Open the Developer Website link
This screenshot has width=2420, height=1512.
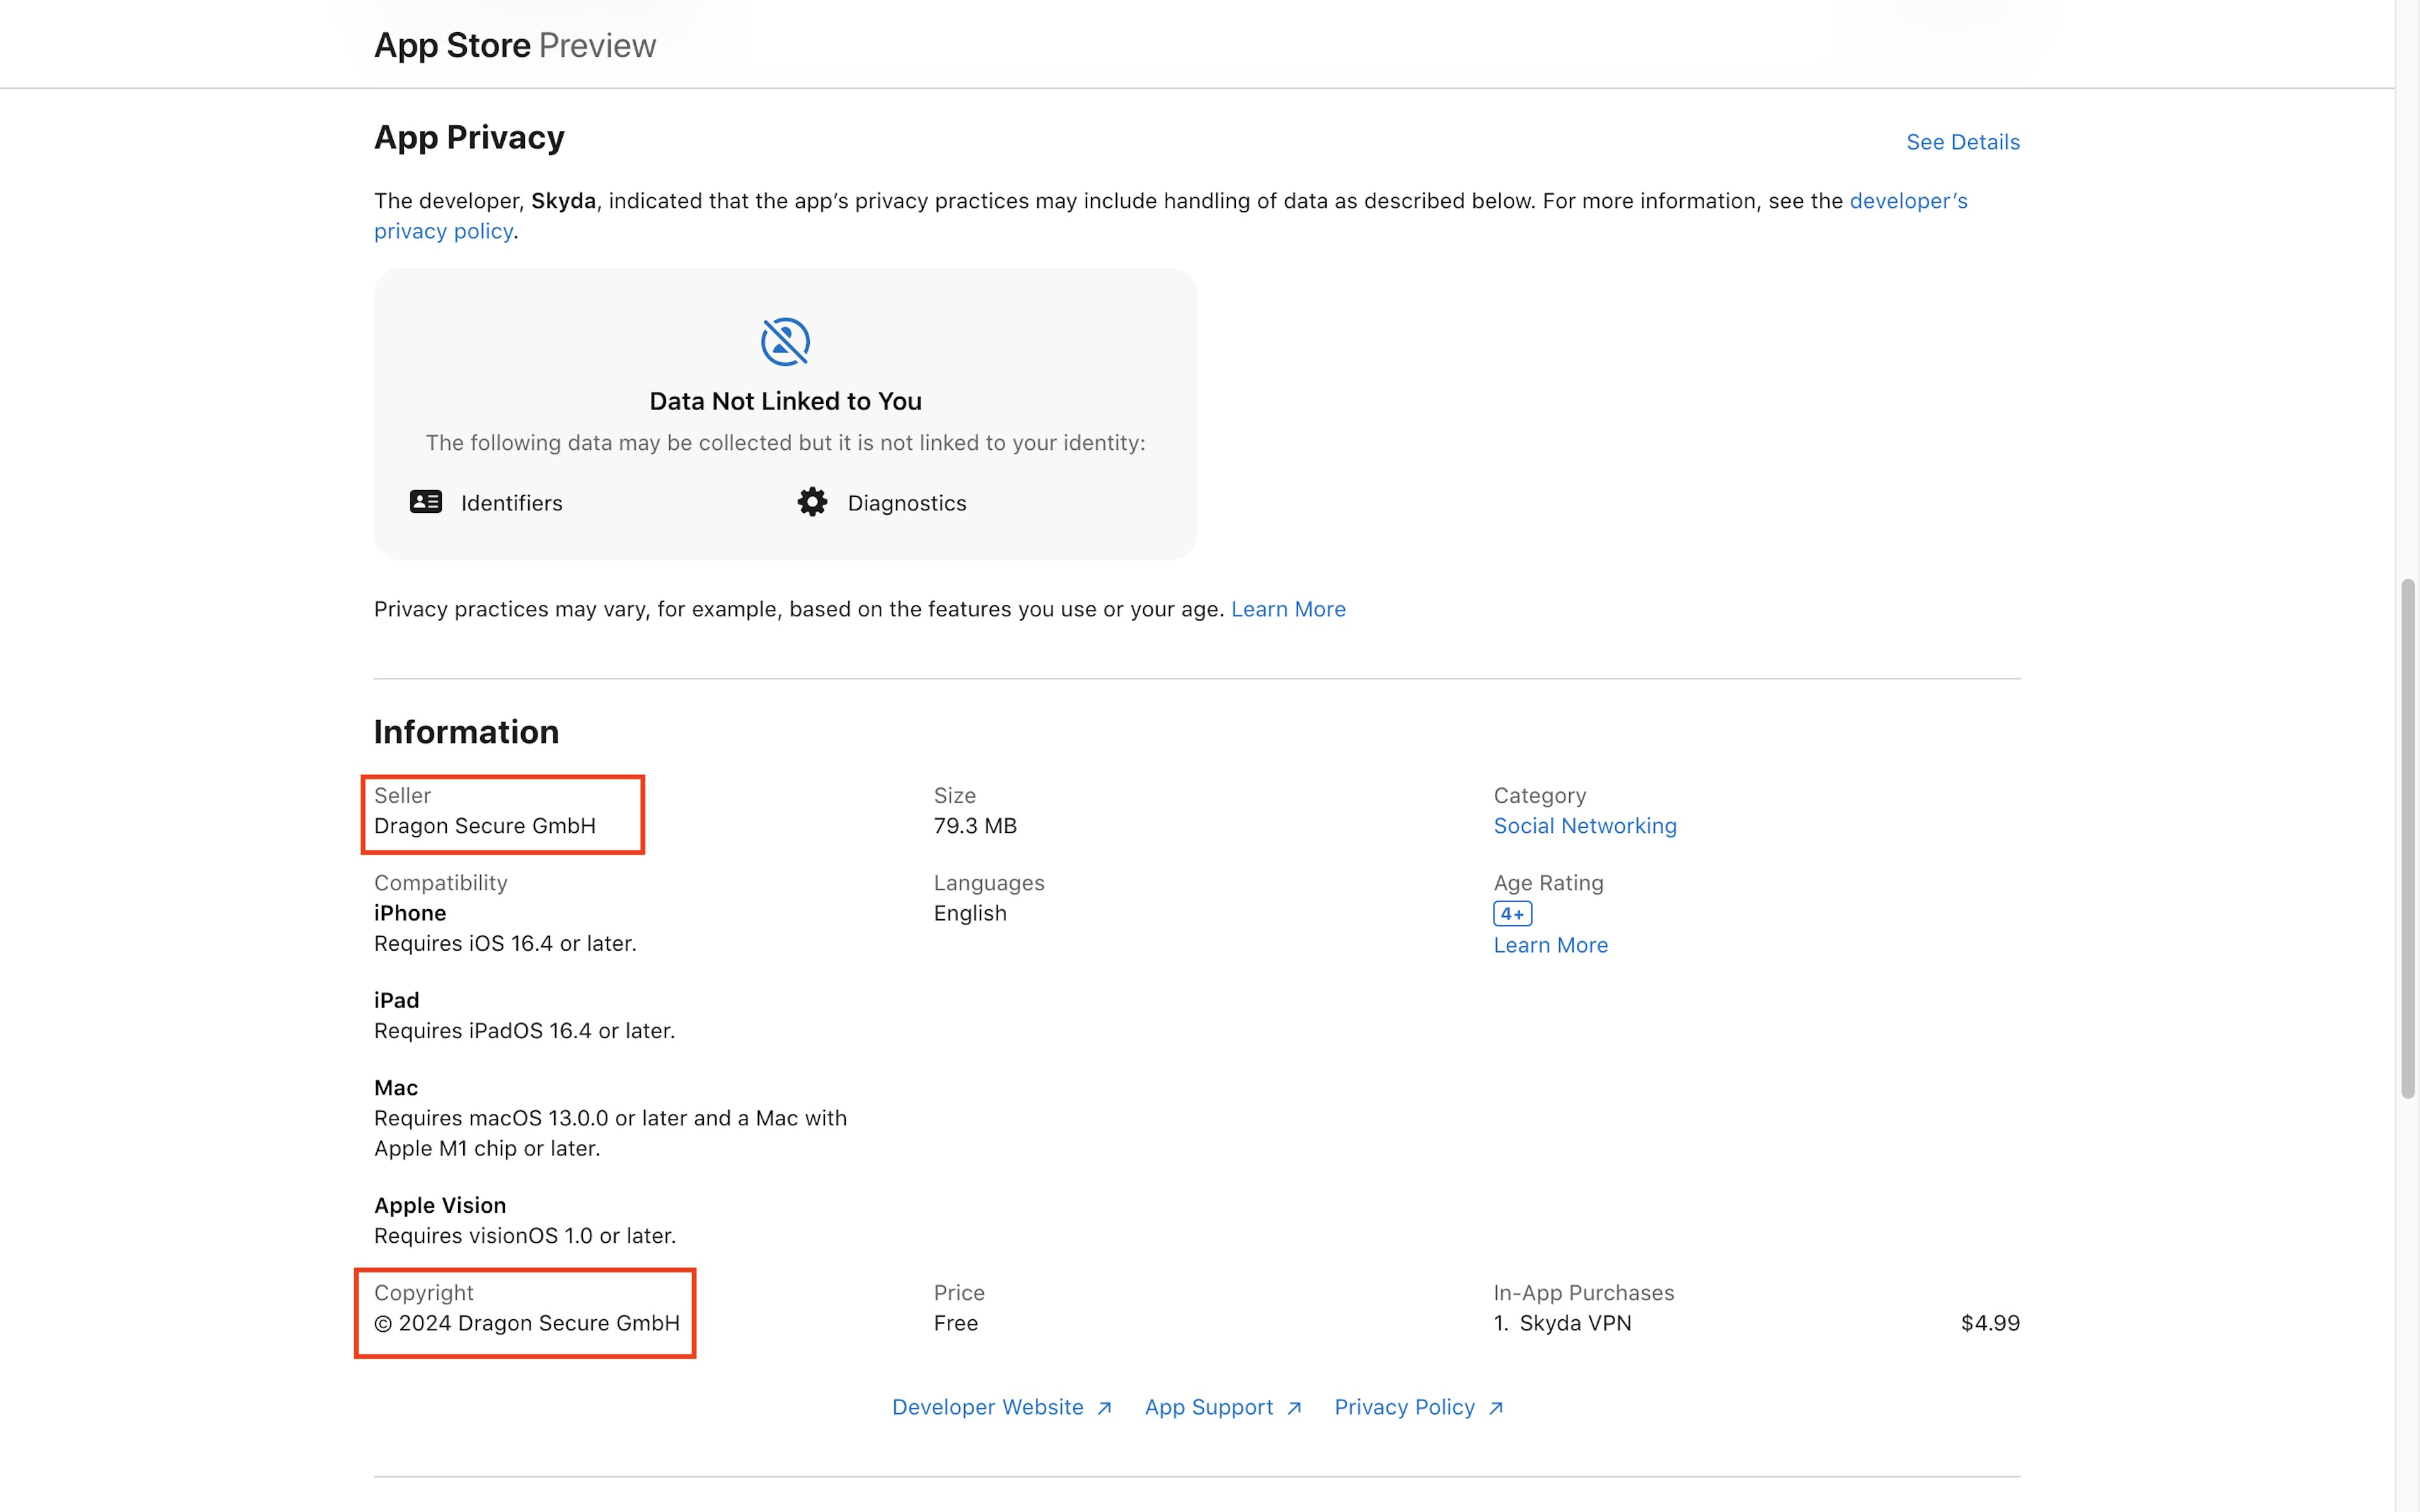[987, 1407]
